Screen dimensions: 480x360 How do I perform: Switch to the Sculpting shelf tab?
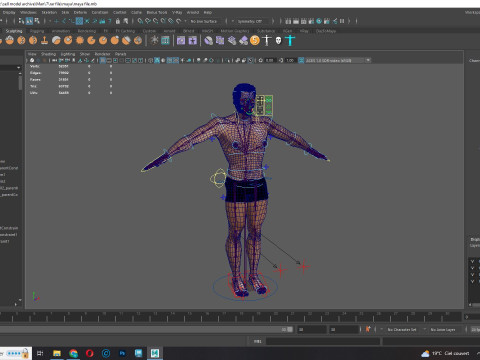coord(14,31)
